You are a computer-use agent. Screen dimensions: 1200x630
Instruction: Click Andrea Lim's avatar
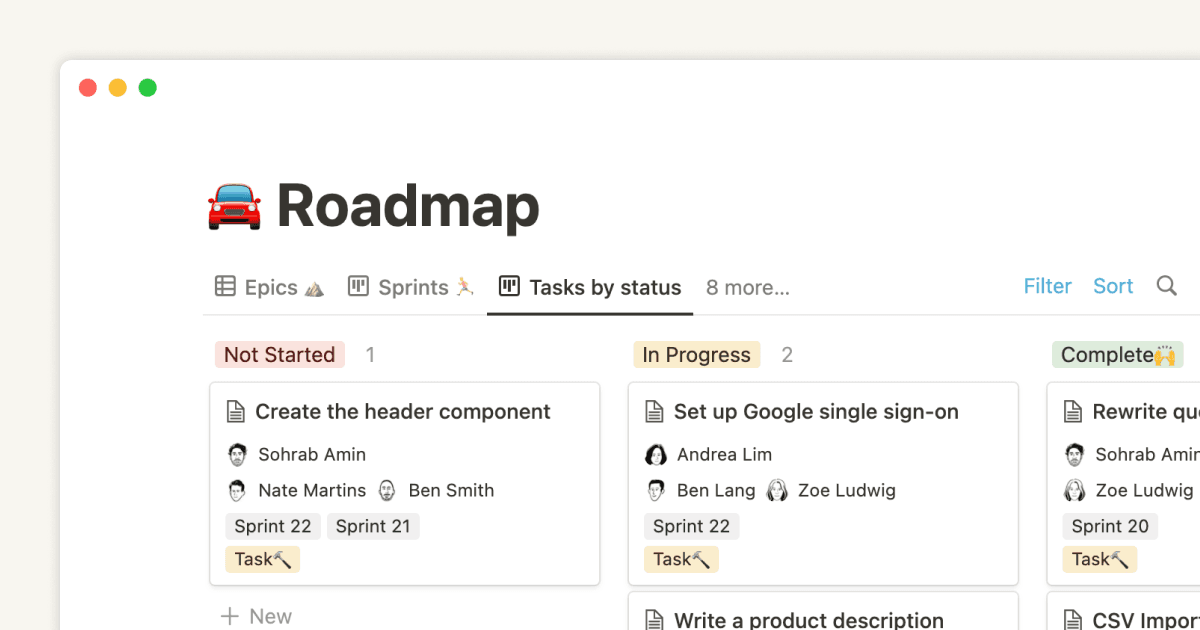tap(656, 454)
